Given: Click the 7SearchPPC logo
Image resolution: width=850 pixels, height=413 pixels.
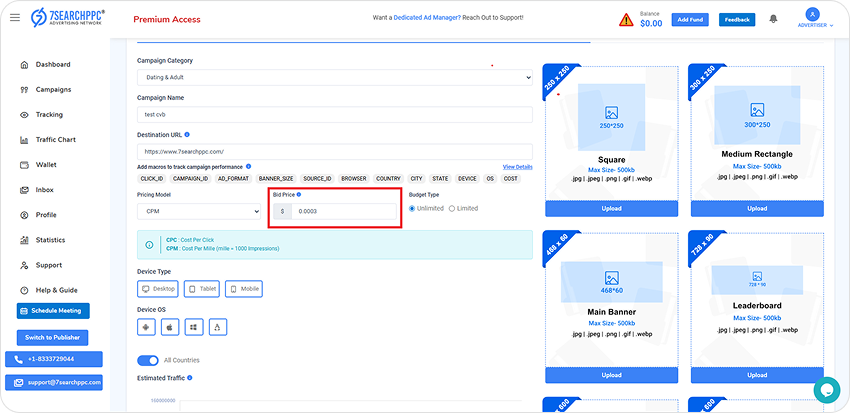Looking at the screenshot, I should pos(68,18).
